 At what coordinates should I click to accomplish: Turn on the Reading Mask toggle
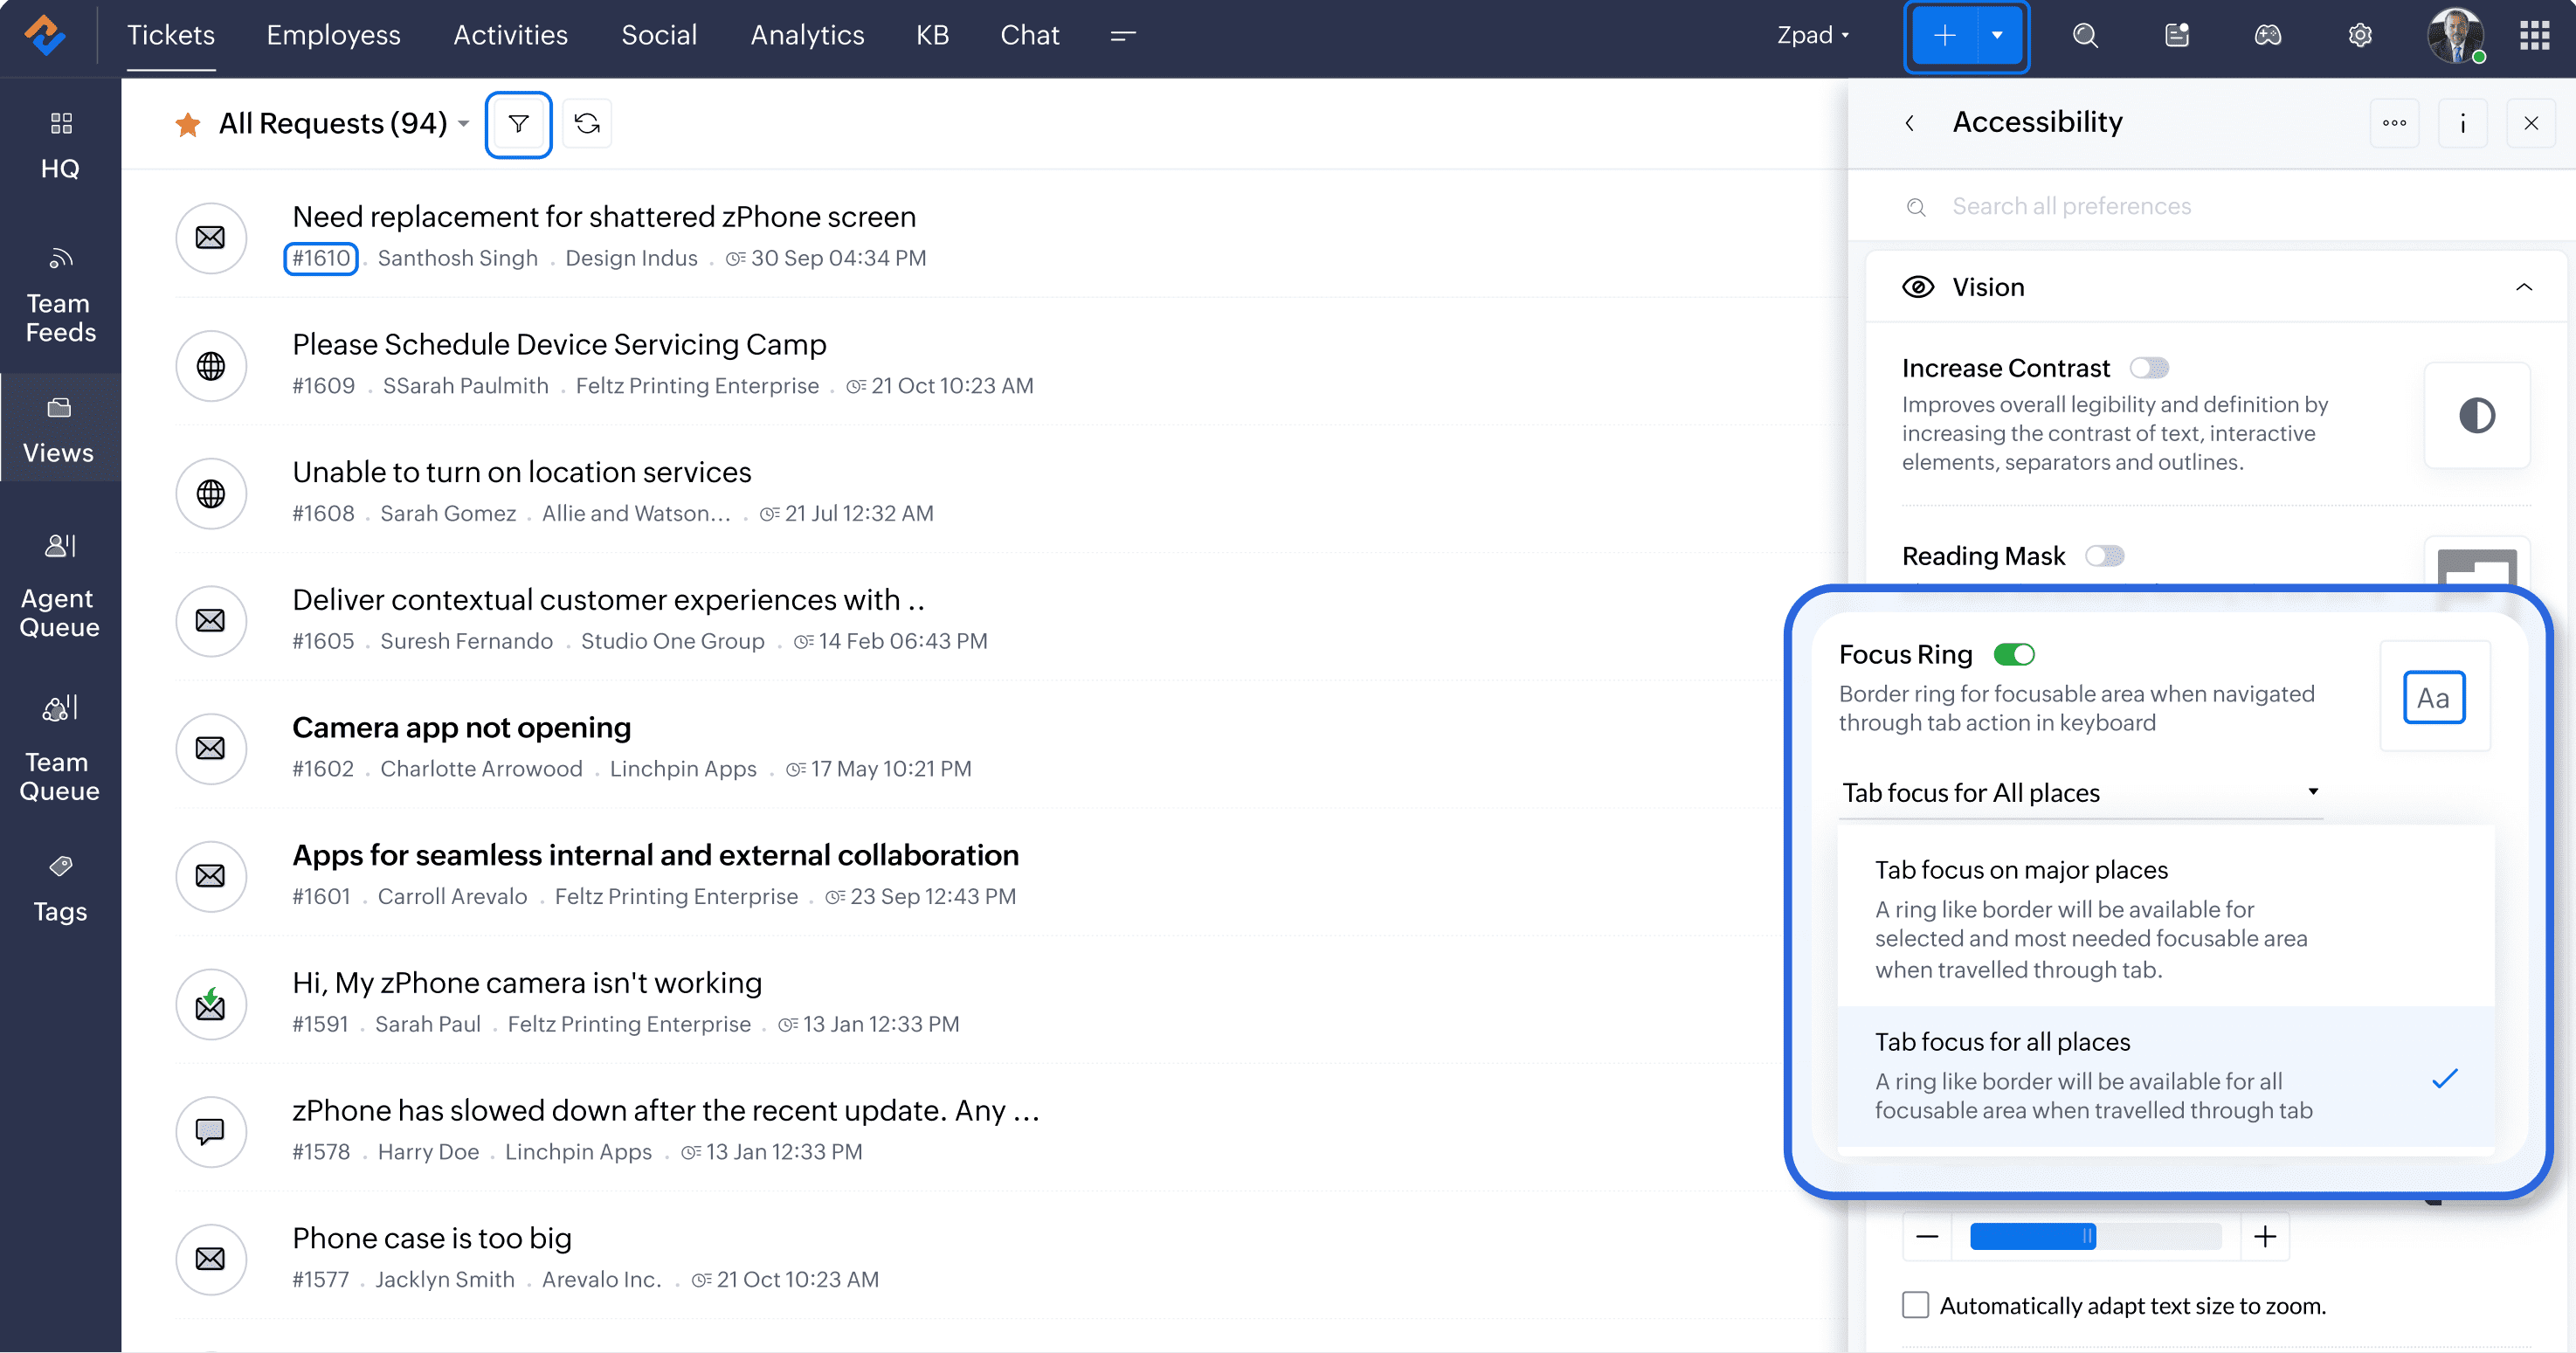click(2104, 556)
